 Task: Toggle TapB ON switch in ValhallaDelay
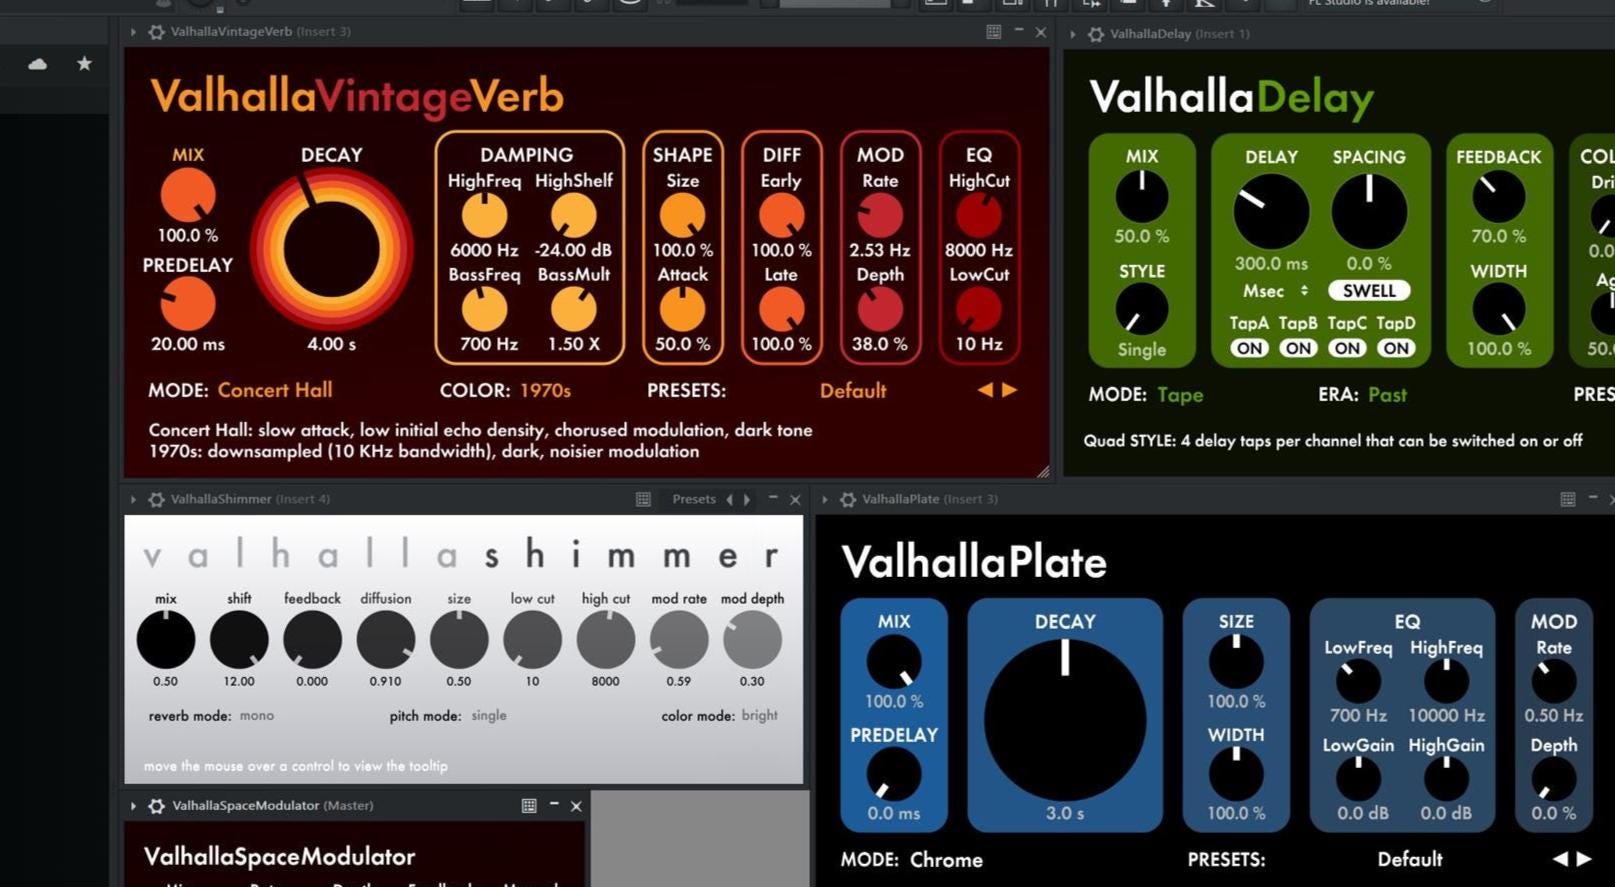[x=1298, y=348]
